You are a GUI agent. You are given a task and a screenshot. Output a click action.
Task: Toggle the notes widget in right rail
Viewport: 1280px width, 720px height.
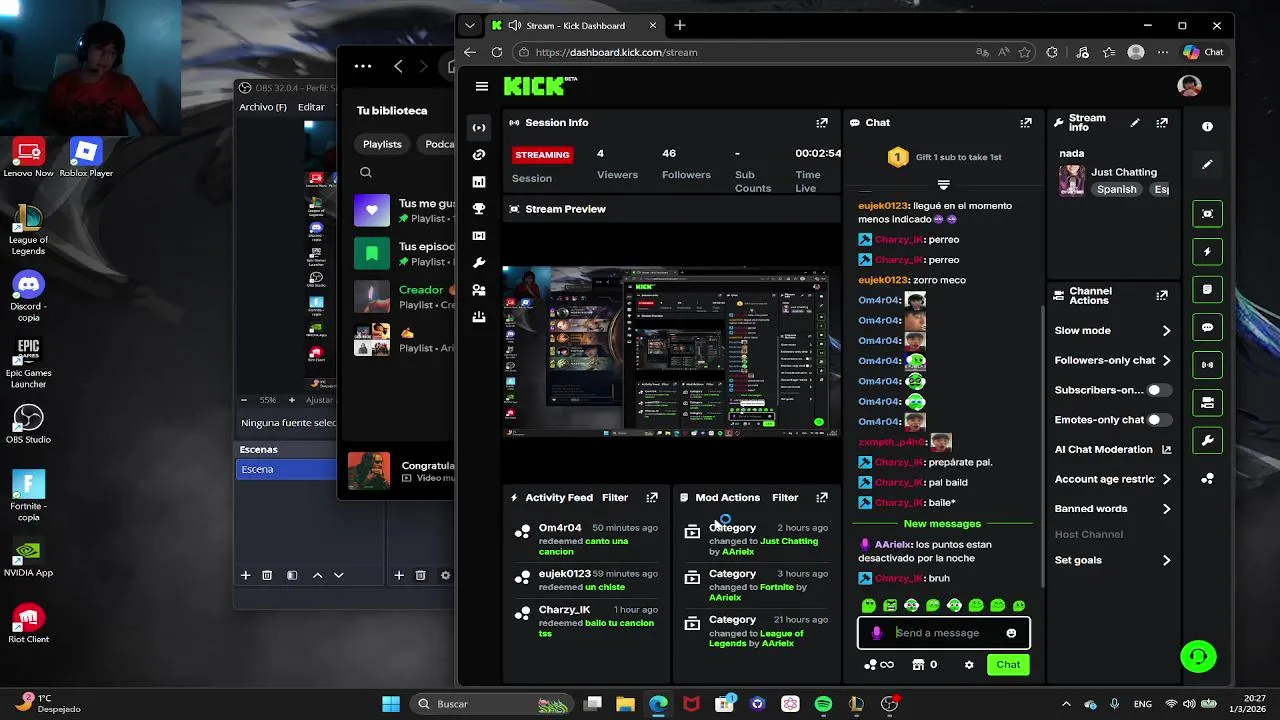pos(1207,289)
